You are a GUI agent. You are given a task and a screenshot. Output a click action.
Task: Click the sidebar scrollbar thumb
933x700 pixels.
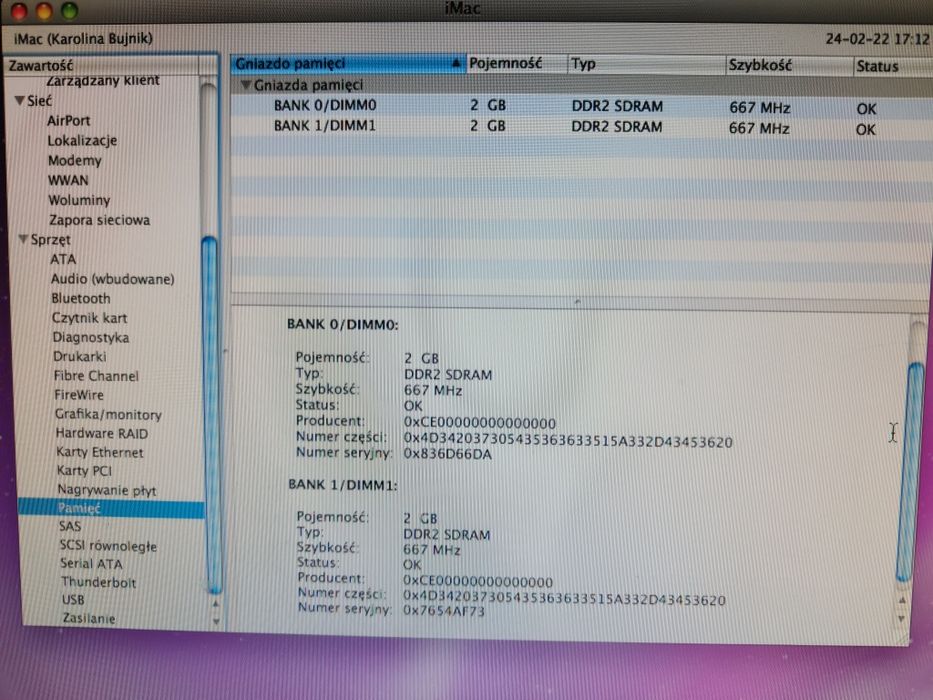[211, 415]
